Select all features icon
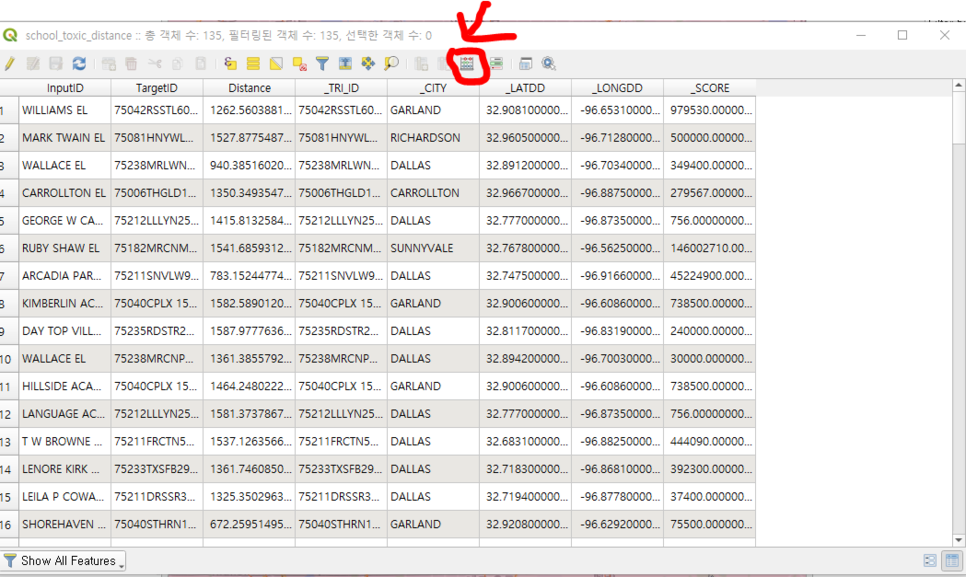 click(x=253, y=63)
